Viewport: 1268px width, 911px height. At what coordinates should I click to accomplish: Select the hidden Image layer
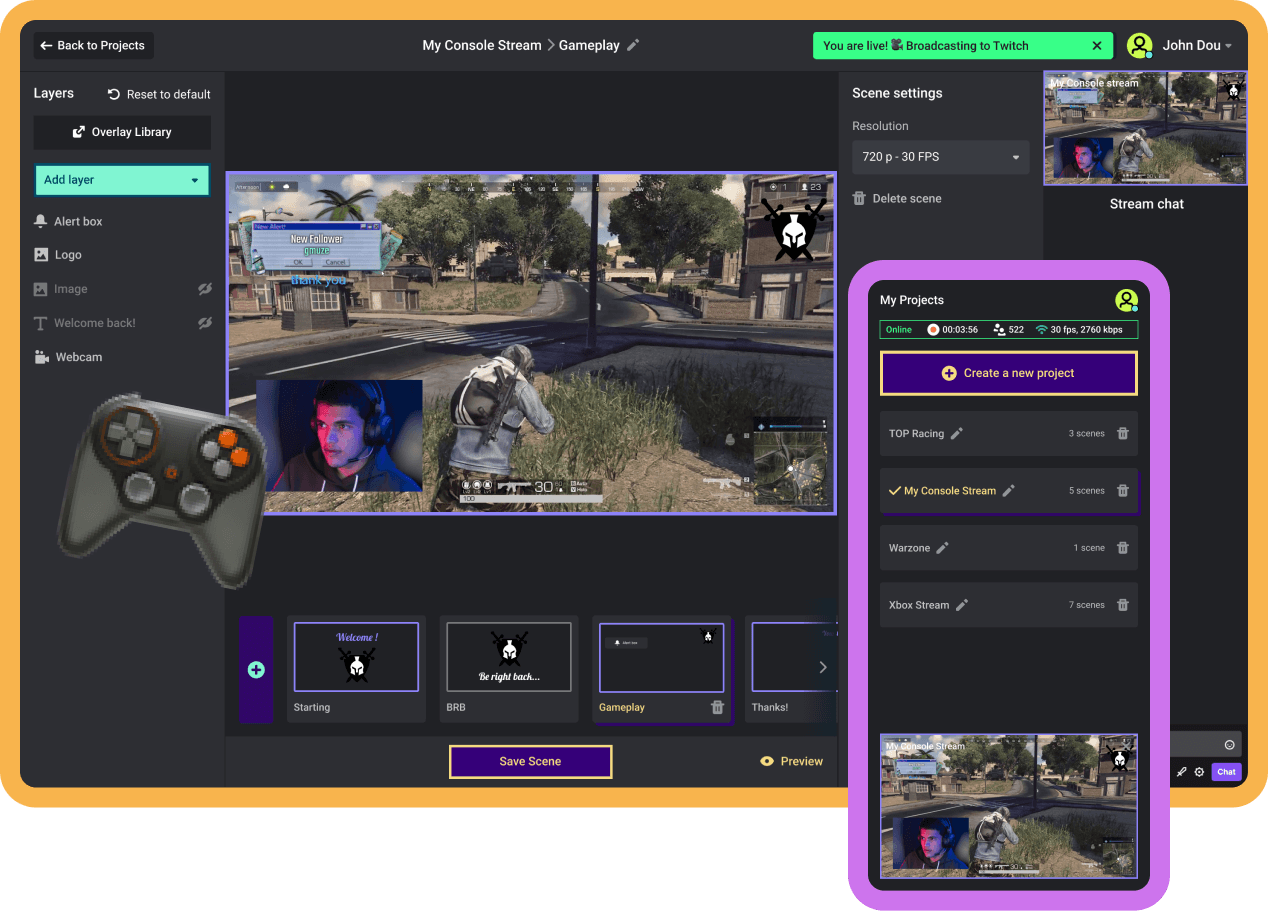tap(61, 289)
